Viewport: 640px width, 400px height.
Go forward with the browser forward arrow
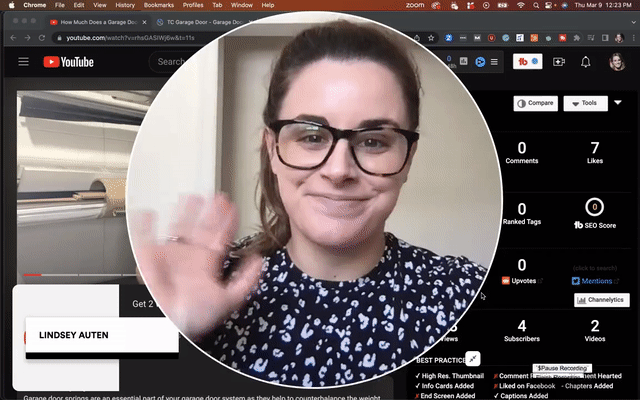pos(27,38)
